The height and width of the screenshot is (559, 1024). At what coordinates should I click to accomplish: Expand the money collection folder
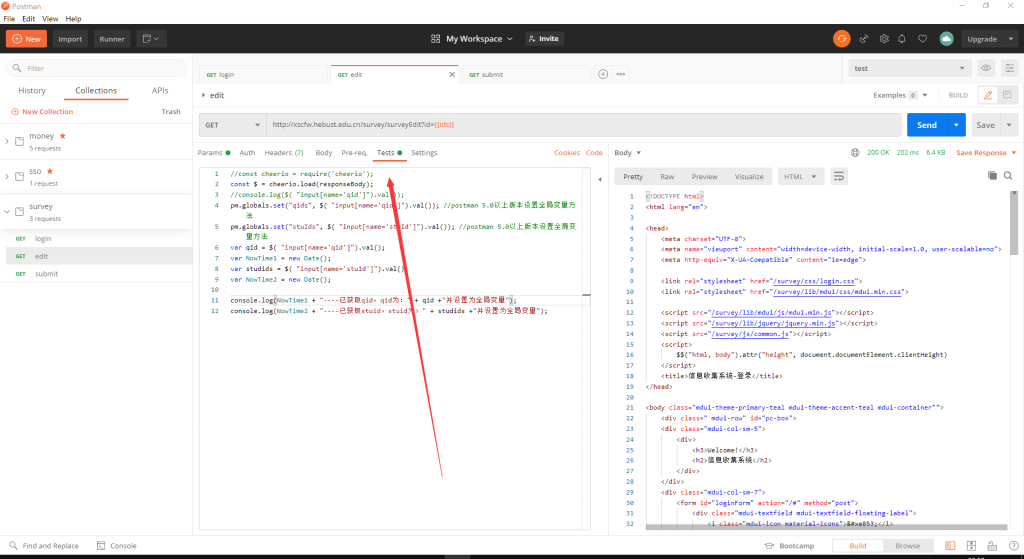8,141
